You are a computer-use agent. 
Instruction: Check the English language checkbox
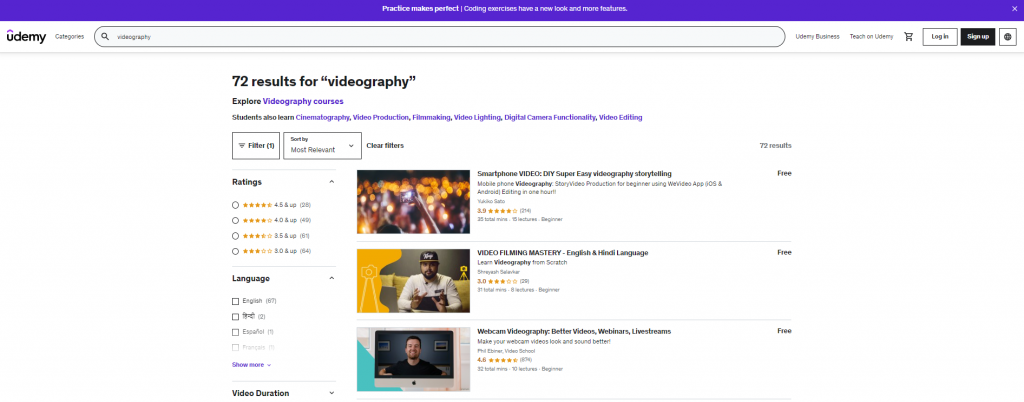[236, 301]
